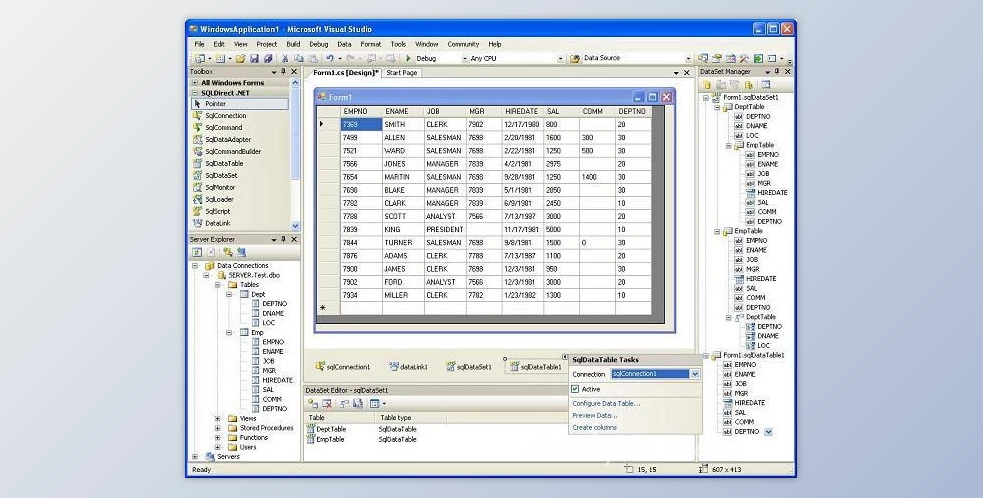Toggle auto-hide pin on the Toolbox panel
The width and height of the screenshot is (983, 498).
tap(283, 72)
